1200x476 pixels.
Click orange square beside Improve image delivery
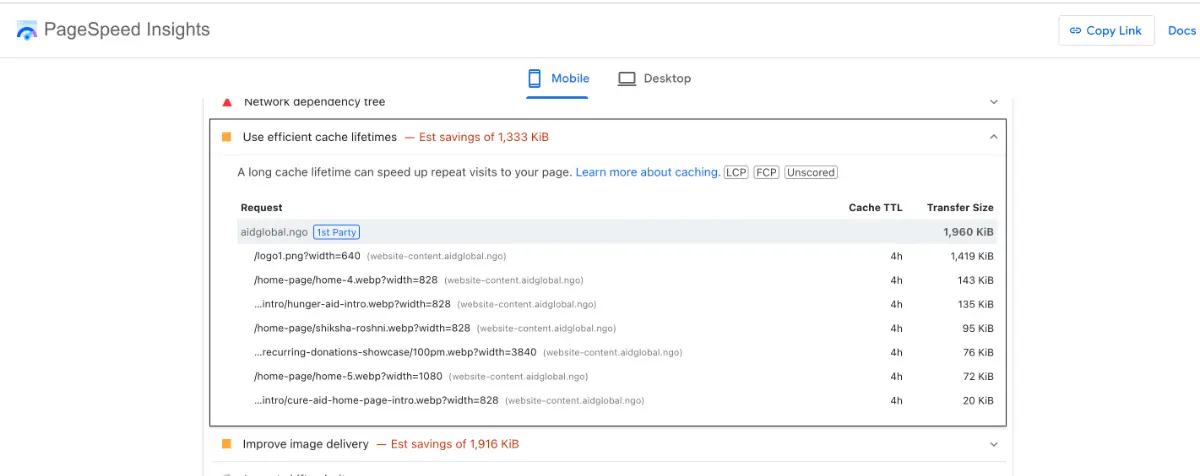(x=227, y=444)
